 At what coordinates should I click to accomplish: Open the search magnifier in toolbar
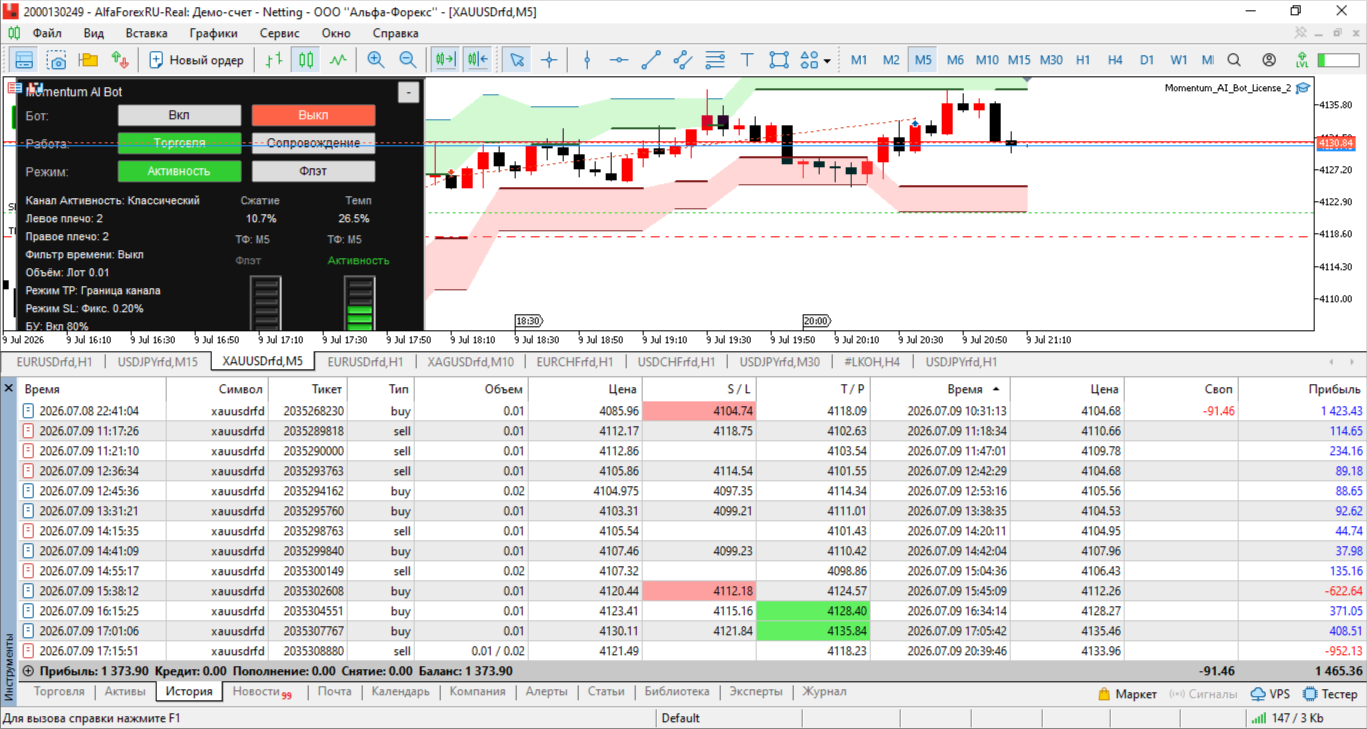[x=1235, y=60]
